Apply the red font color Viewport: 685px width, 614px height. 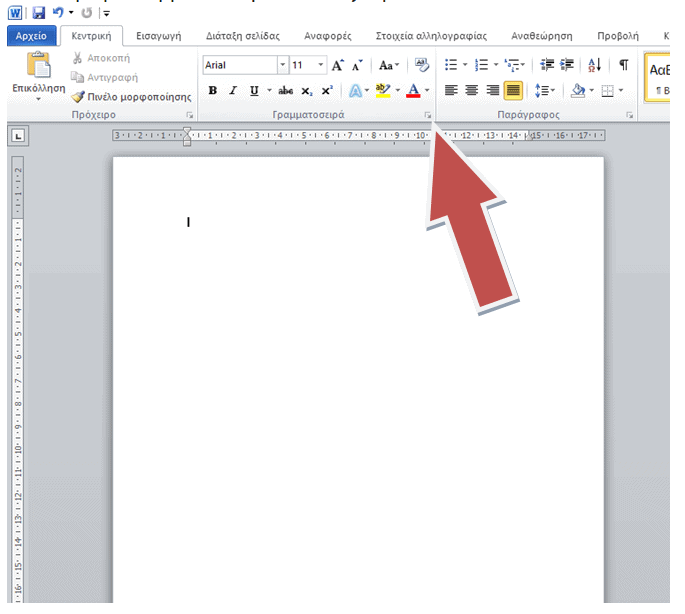413,90
